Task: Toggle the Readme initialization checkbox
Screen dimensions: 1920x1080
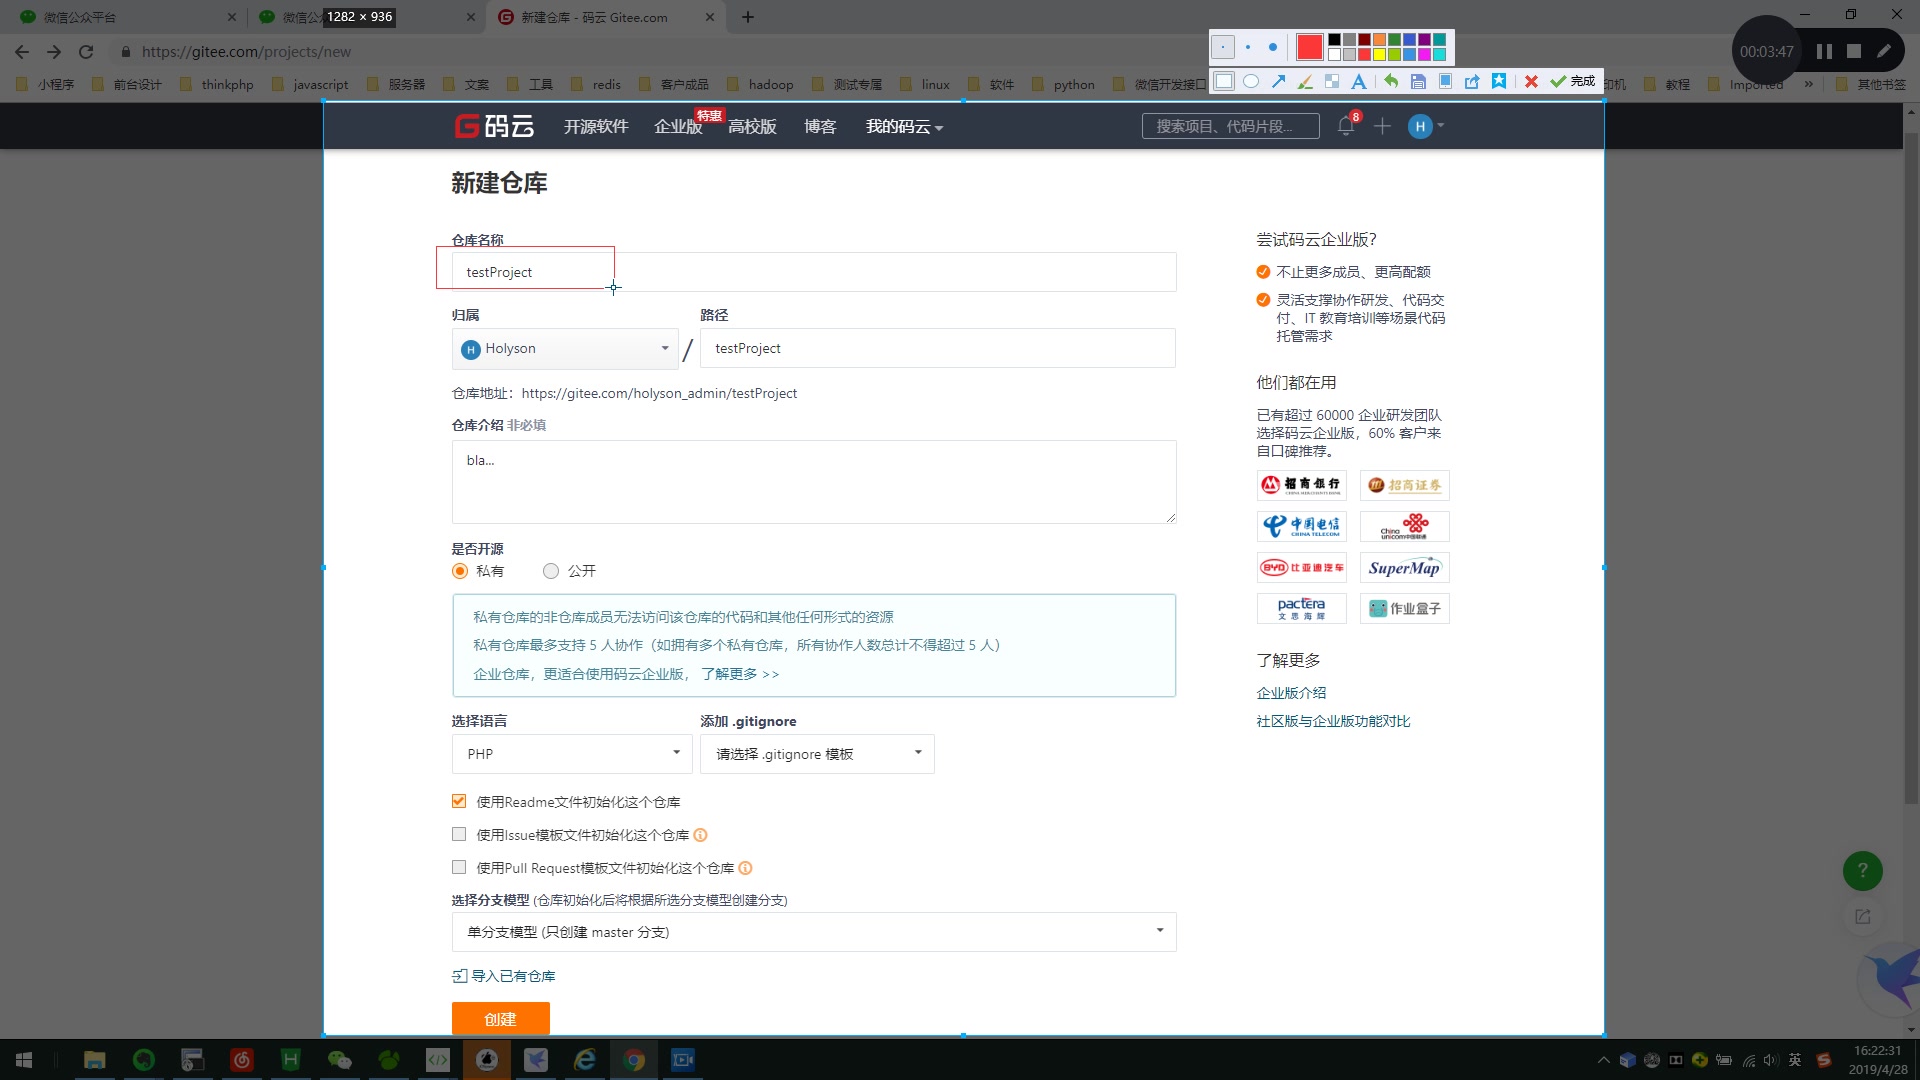Action: pyautogui.click(x=459, y=801)
